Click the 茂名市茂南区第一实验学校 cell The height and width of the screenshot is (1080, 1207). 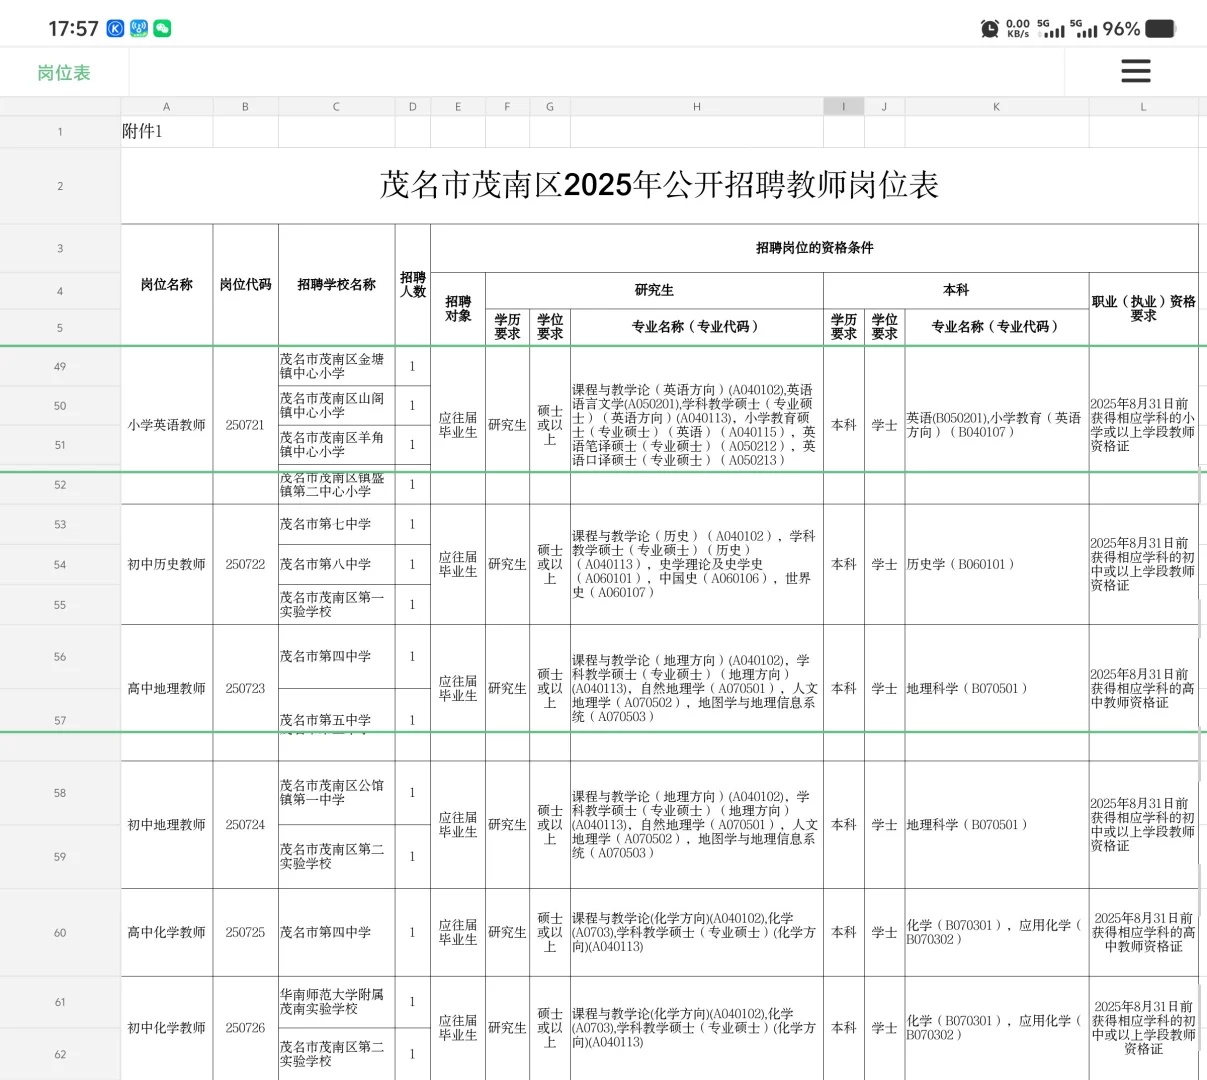[336, 604]
